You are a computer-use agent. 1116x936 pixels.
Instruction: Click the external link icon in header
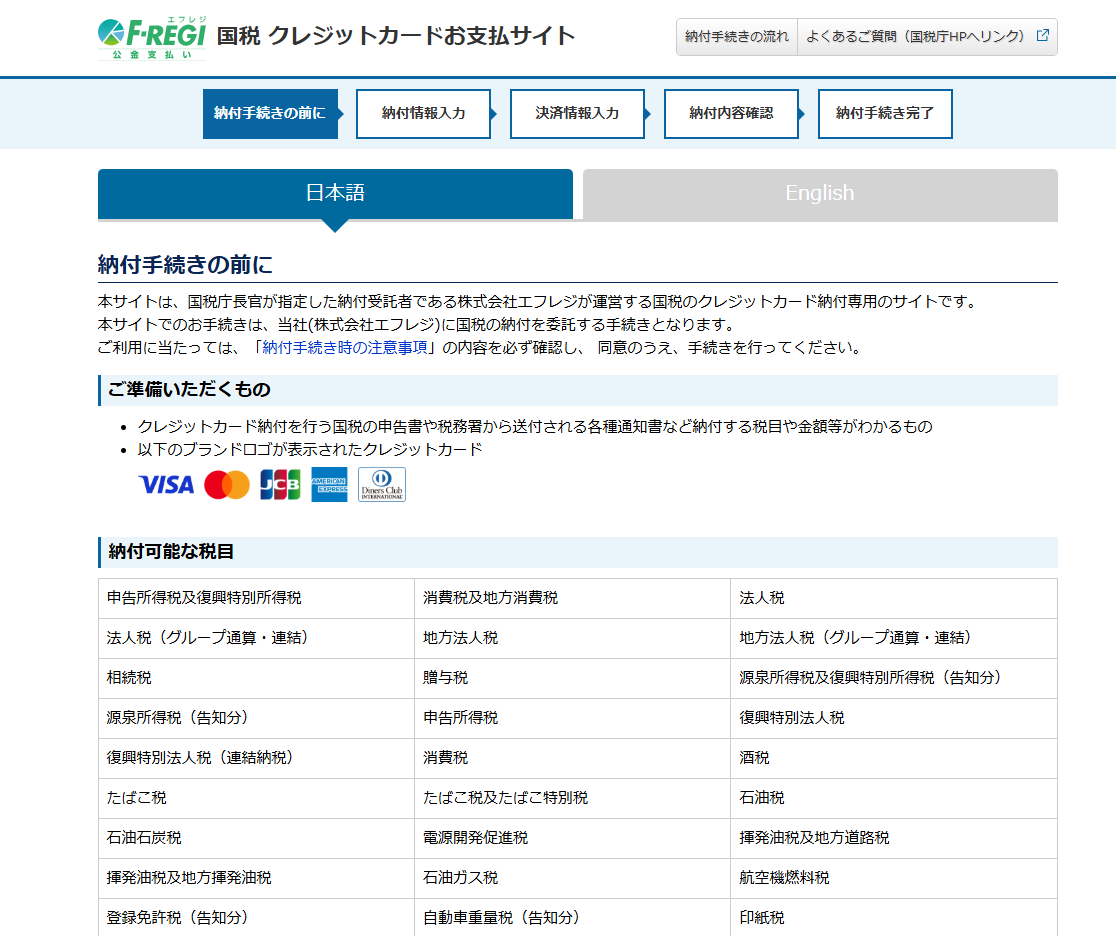point(1043,36)
